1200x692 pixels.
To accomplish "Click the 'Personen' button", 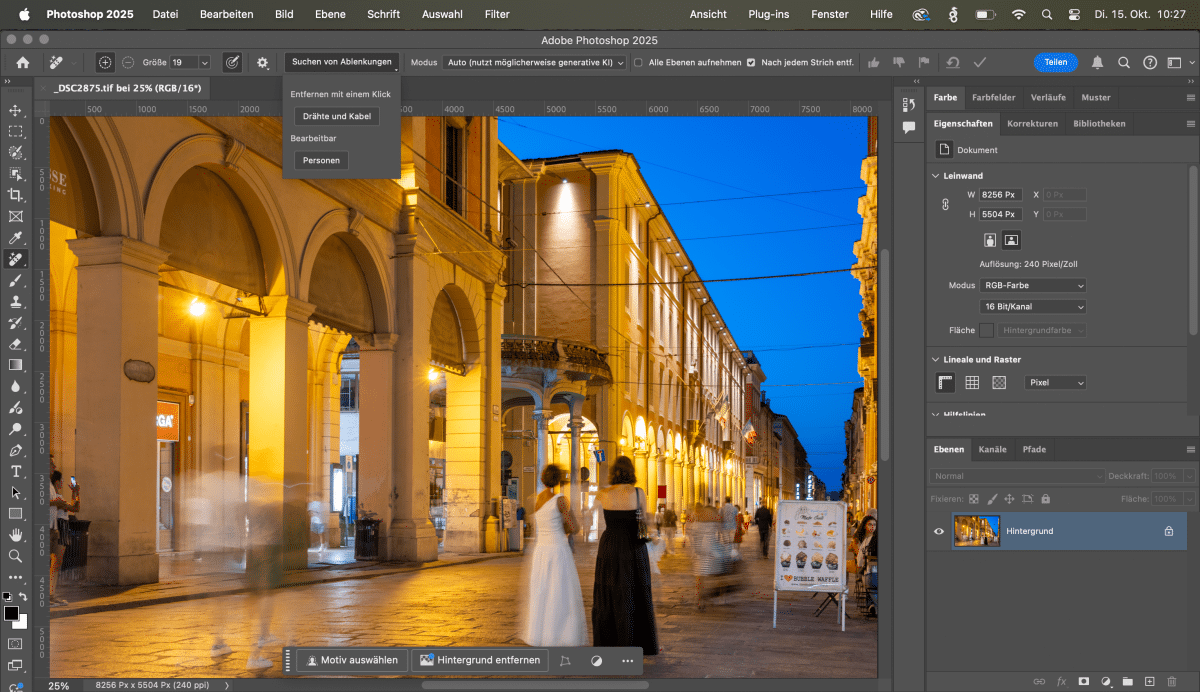I will click(x=321, y=160).
